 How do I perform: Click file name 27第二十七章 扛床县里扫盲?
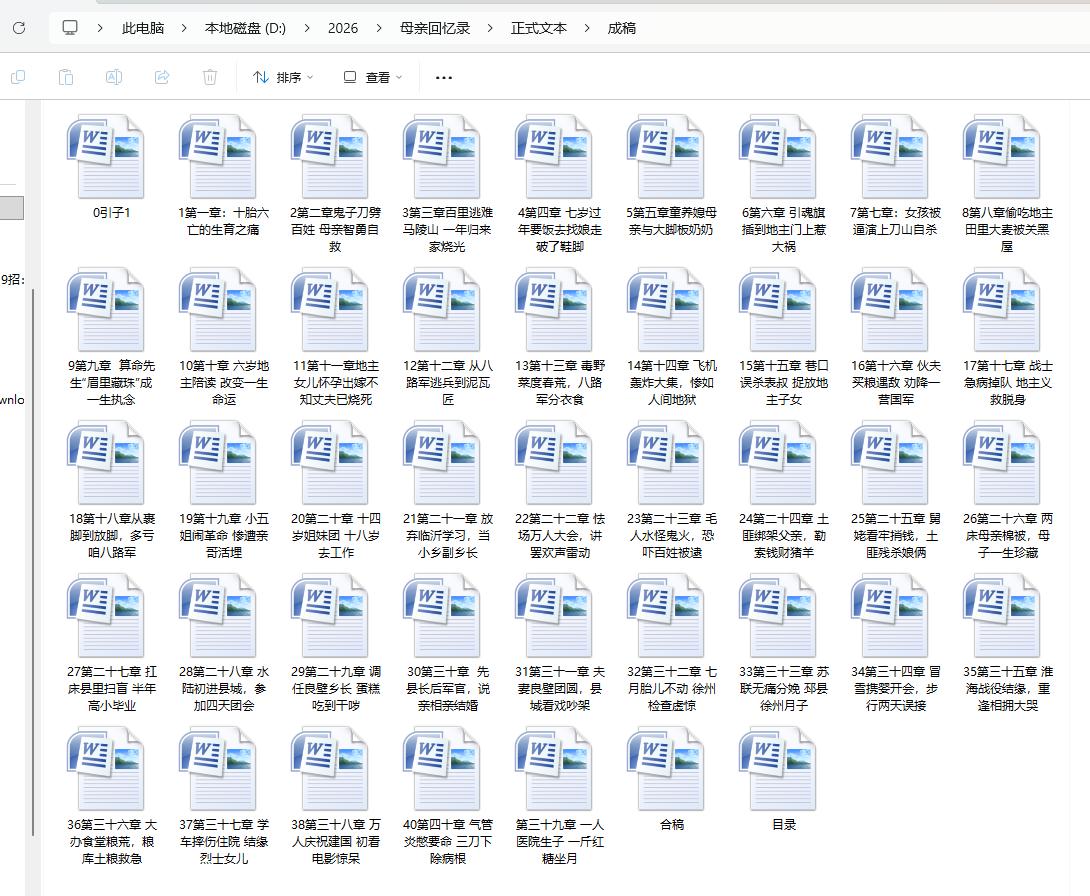[x=112, y=688]
